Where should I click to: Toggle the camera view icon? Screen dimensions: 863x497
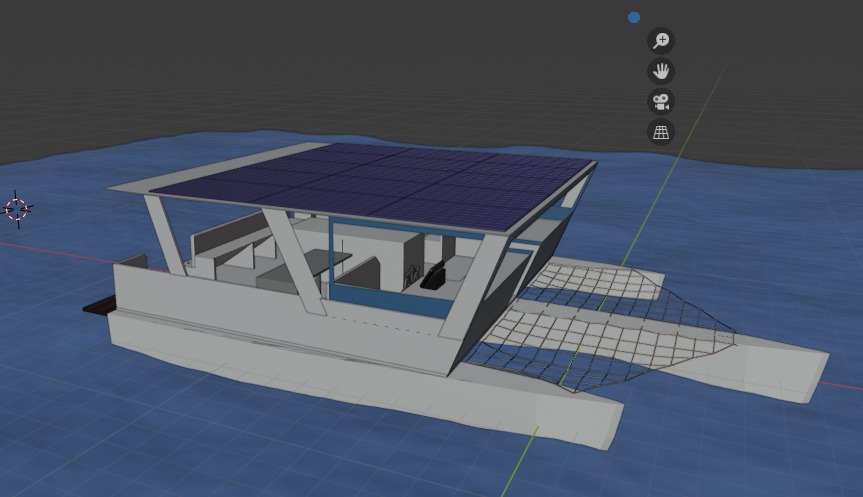pos(660,102)
